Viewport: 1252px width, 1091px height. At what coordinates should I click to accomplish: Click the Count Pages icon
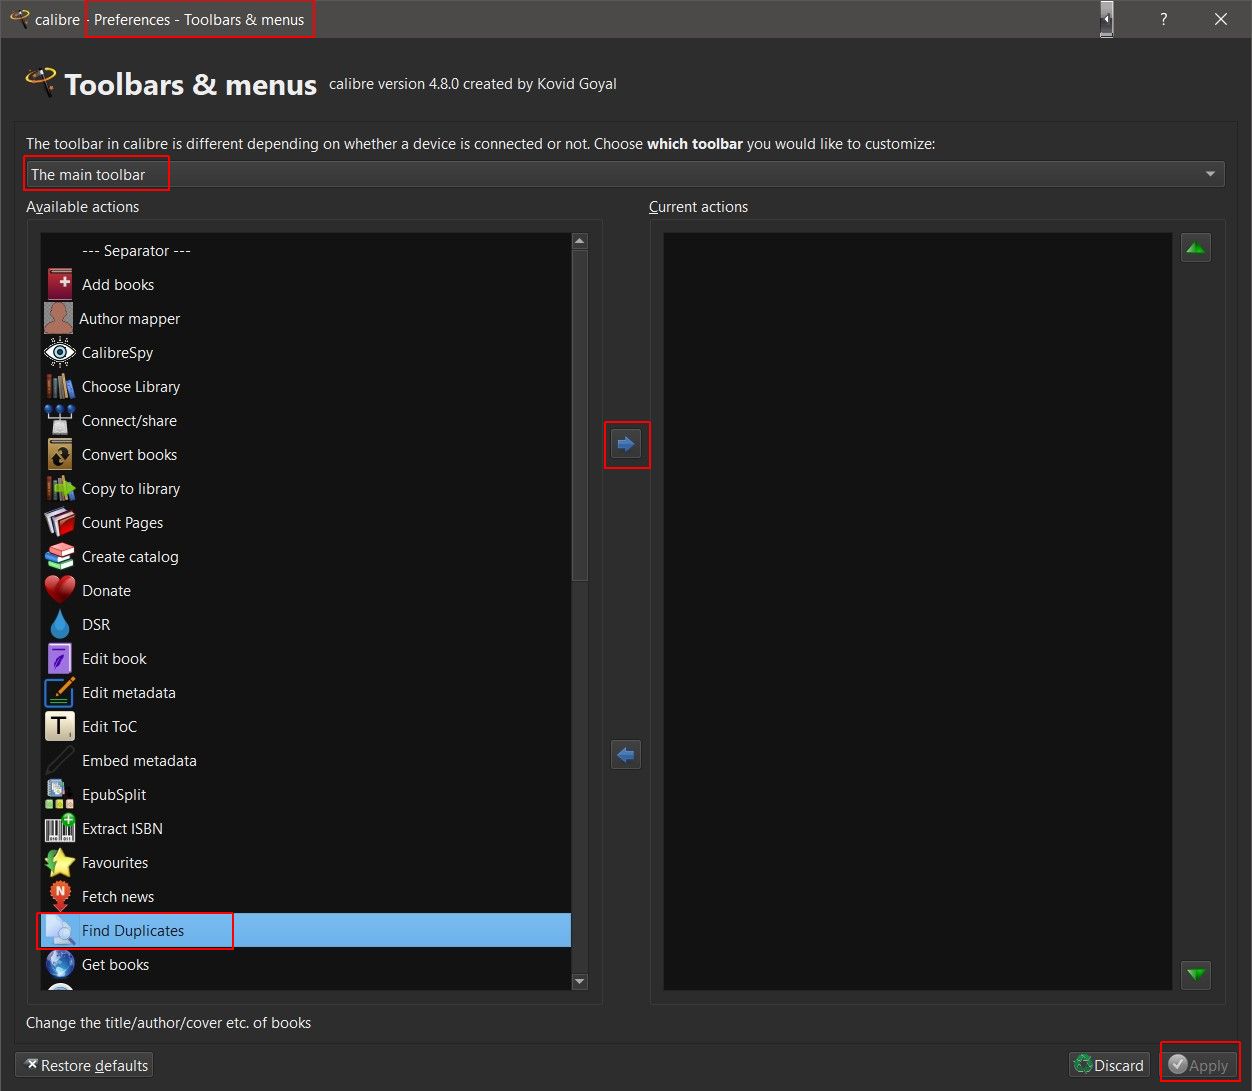pyautogui.click(x=60, y=522)
